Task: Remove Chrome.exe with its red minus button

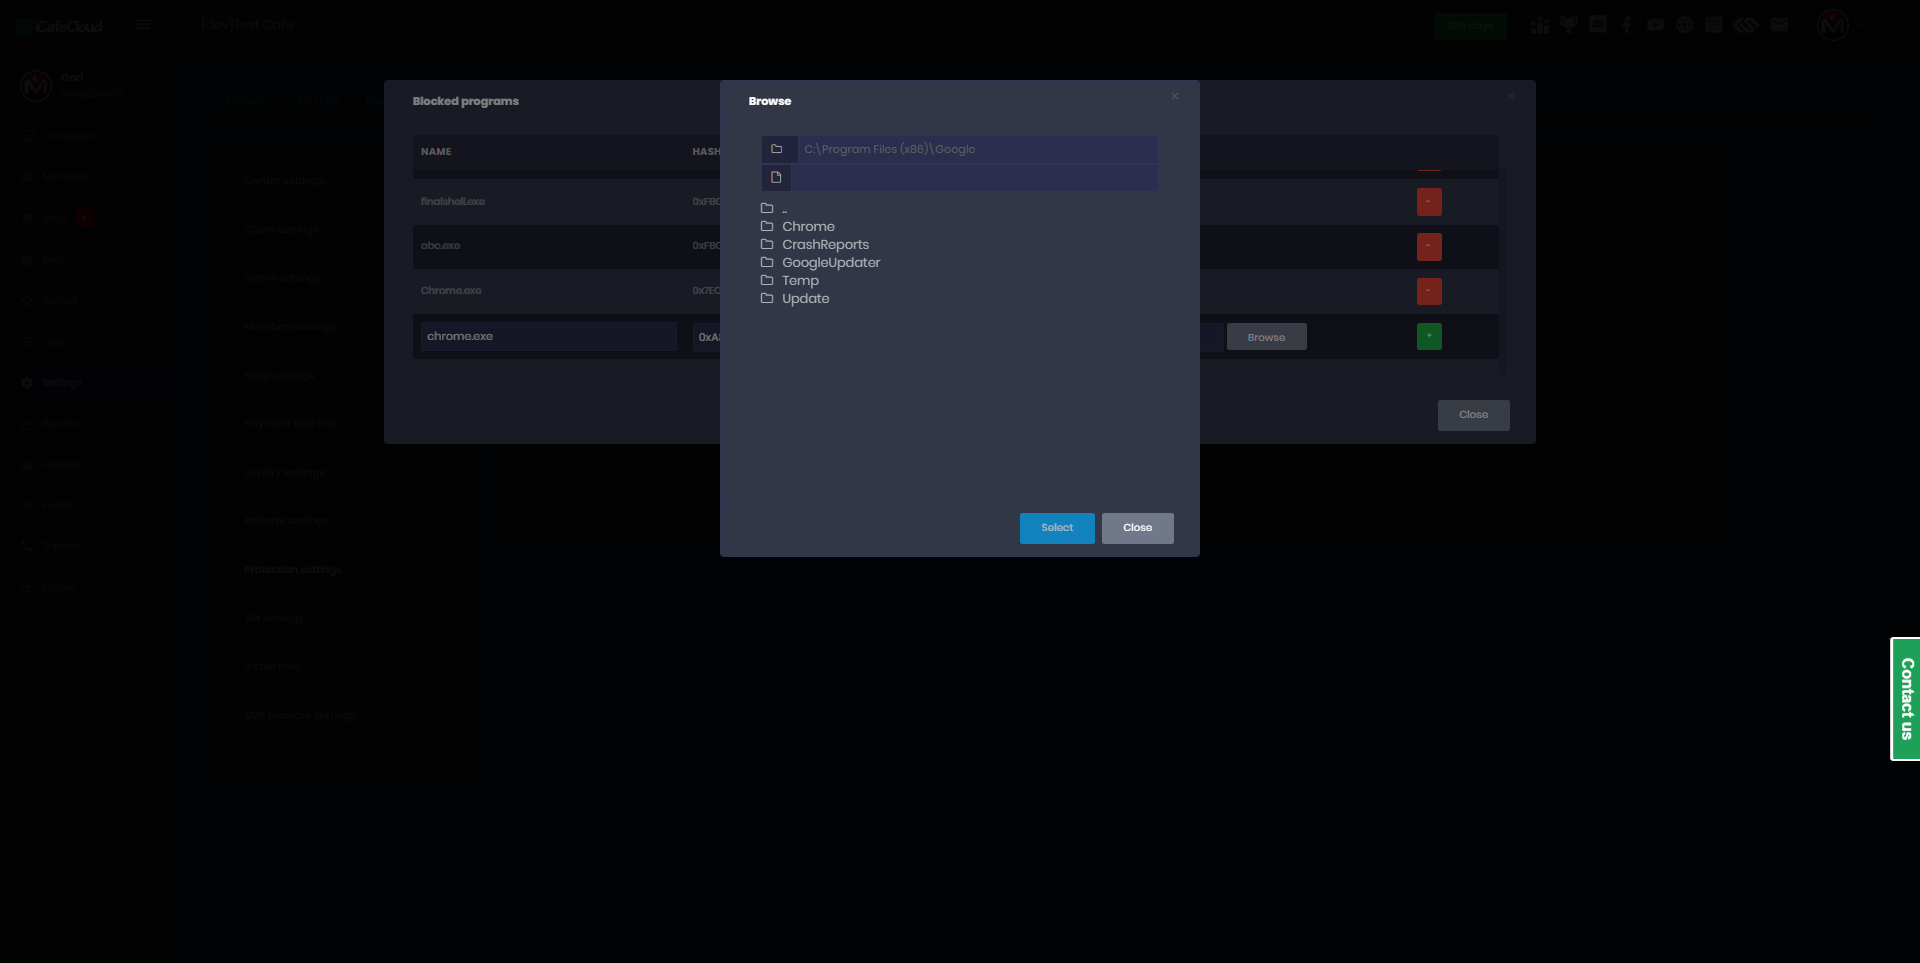Action: pyautogui.click(x=1429, y=291)
